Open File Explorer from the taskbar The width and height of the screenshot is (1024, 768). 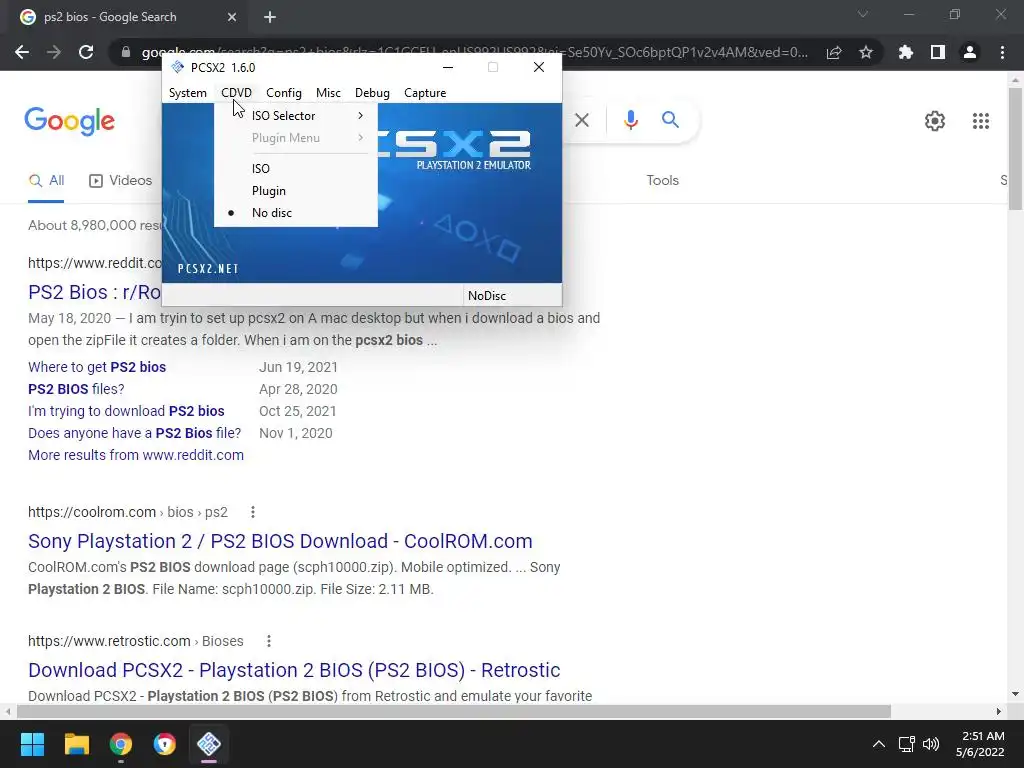[x=76, y=744]
